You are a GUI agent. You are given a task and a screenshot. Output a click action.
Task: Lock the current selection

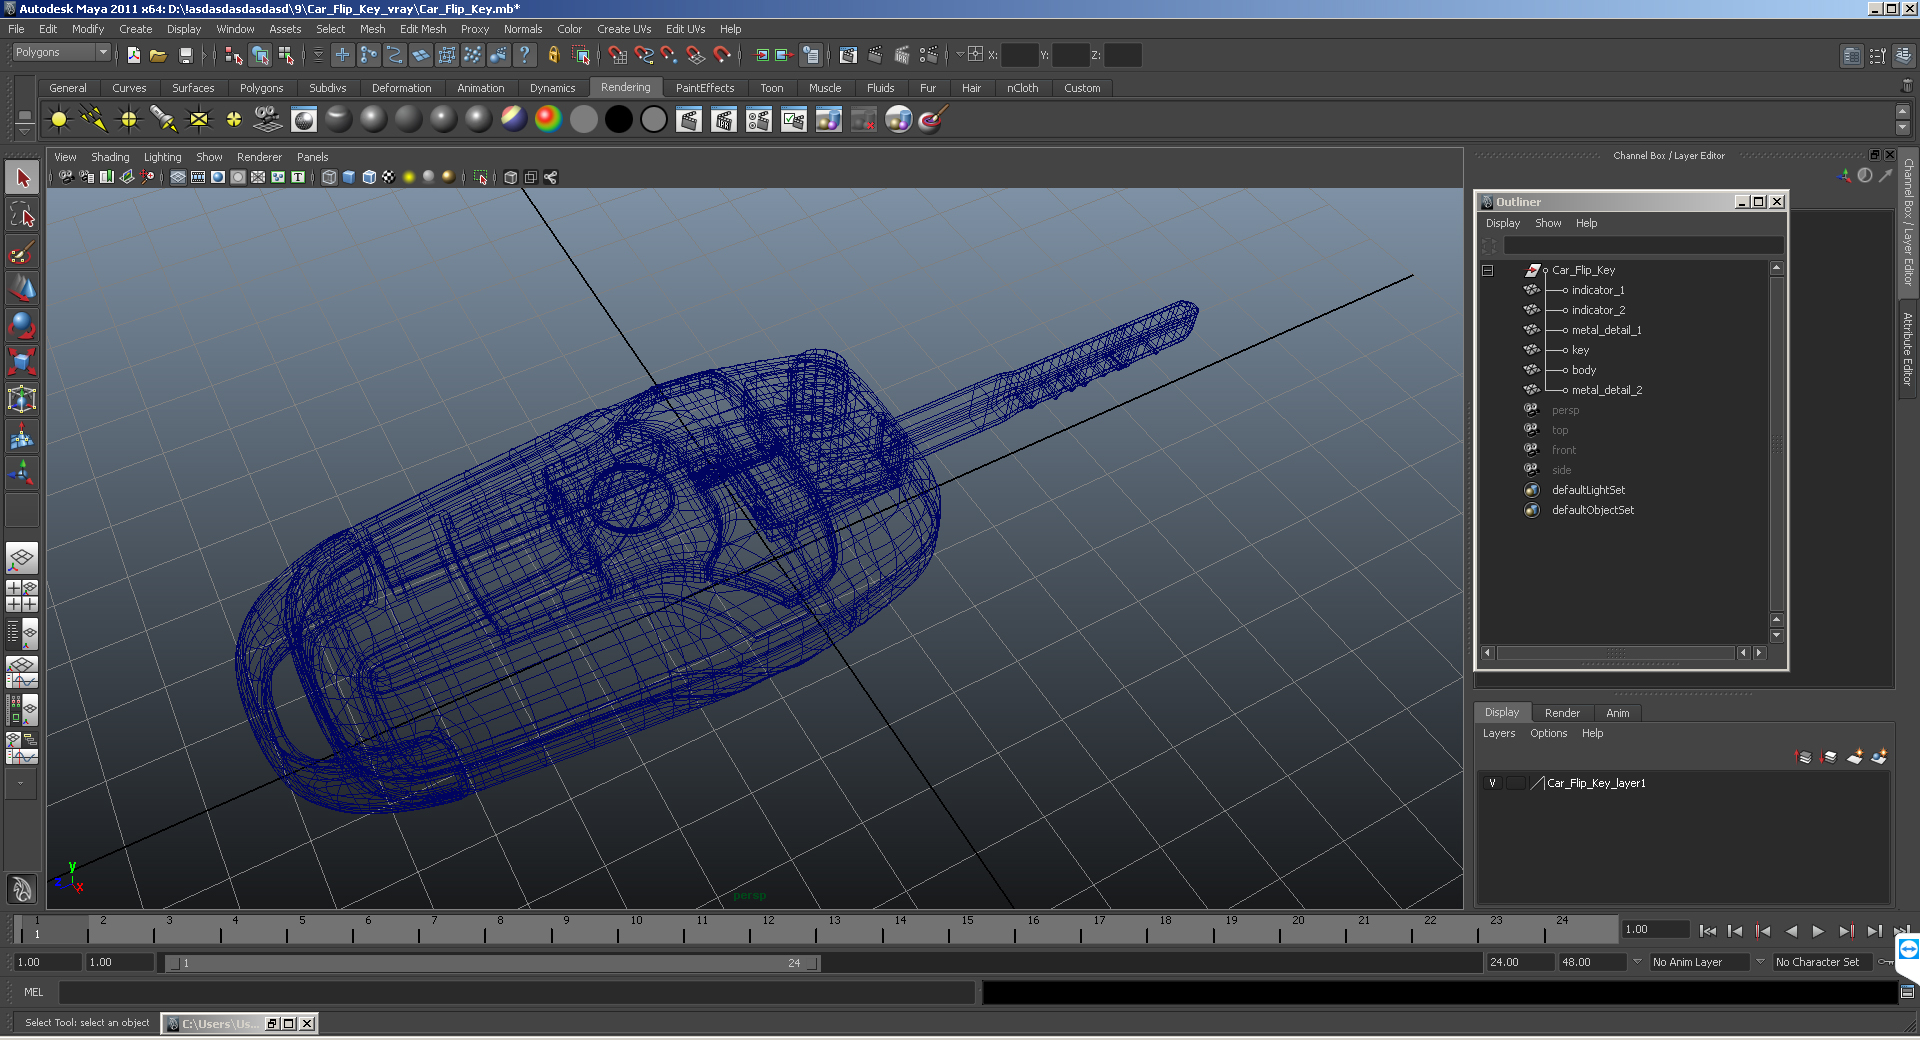[x=554, y=55]
